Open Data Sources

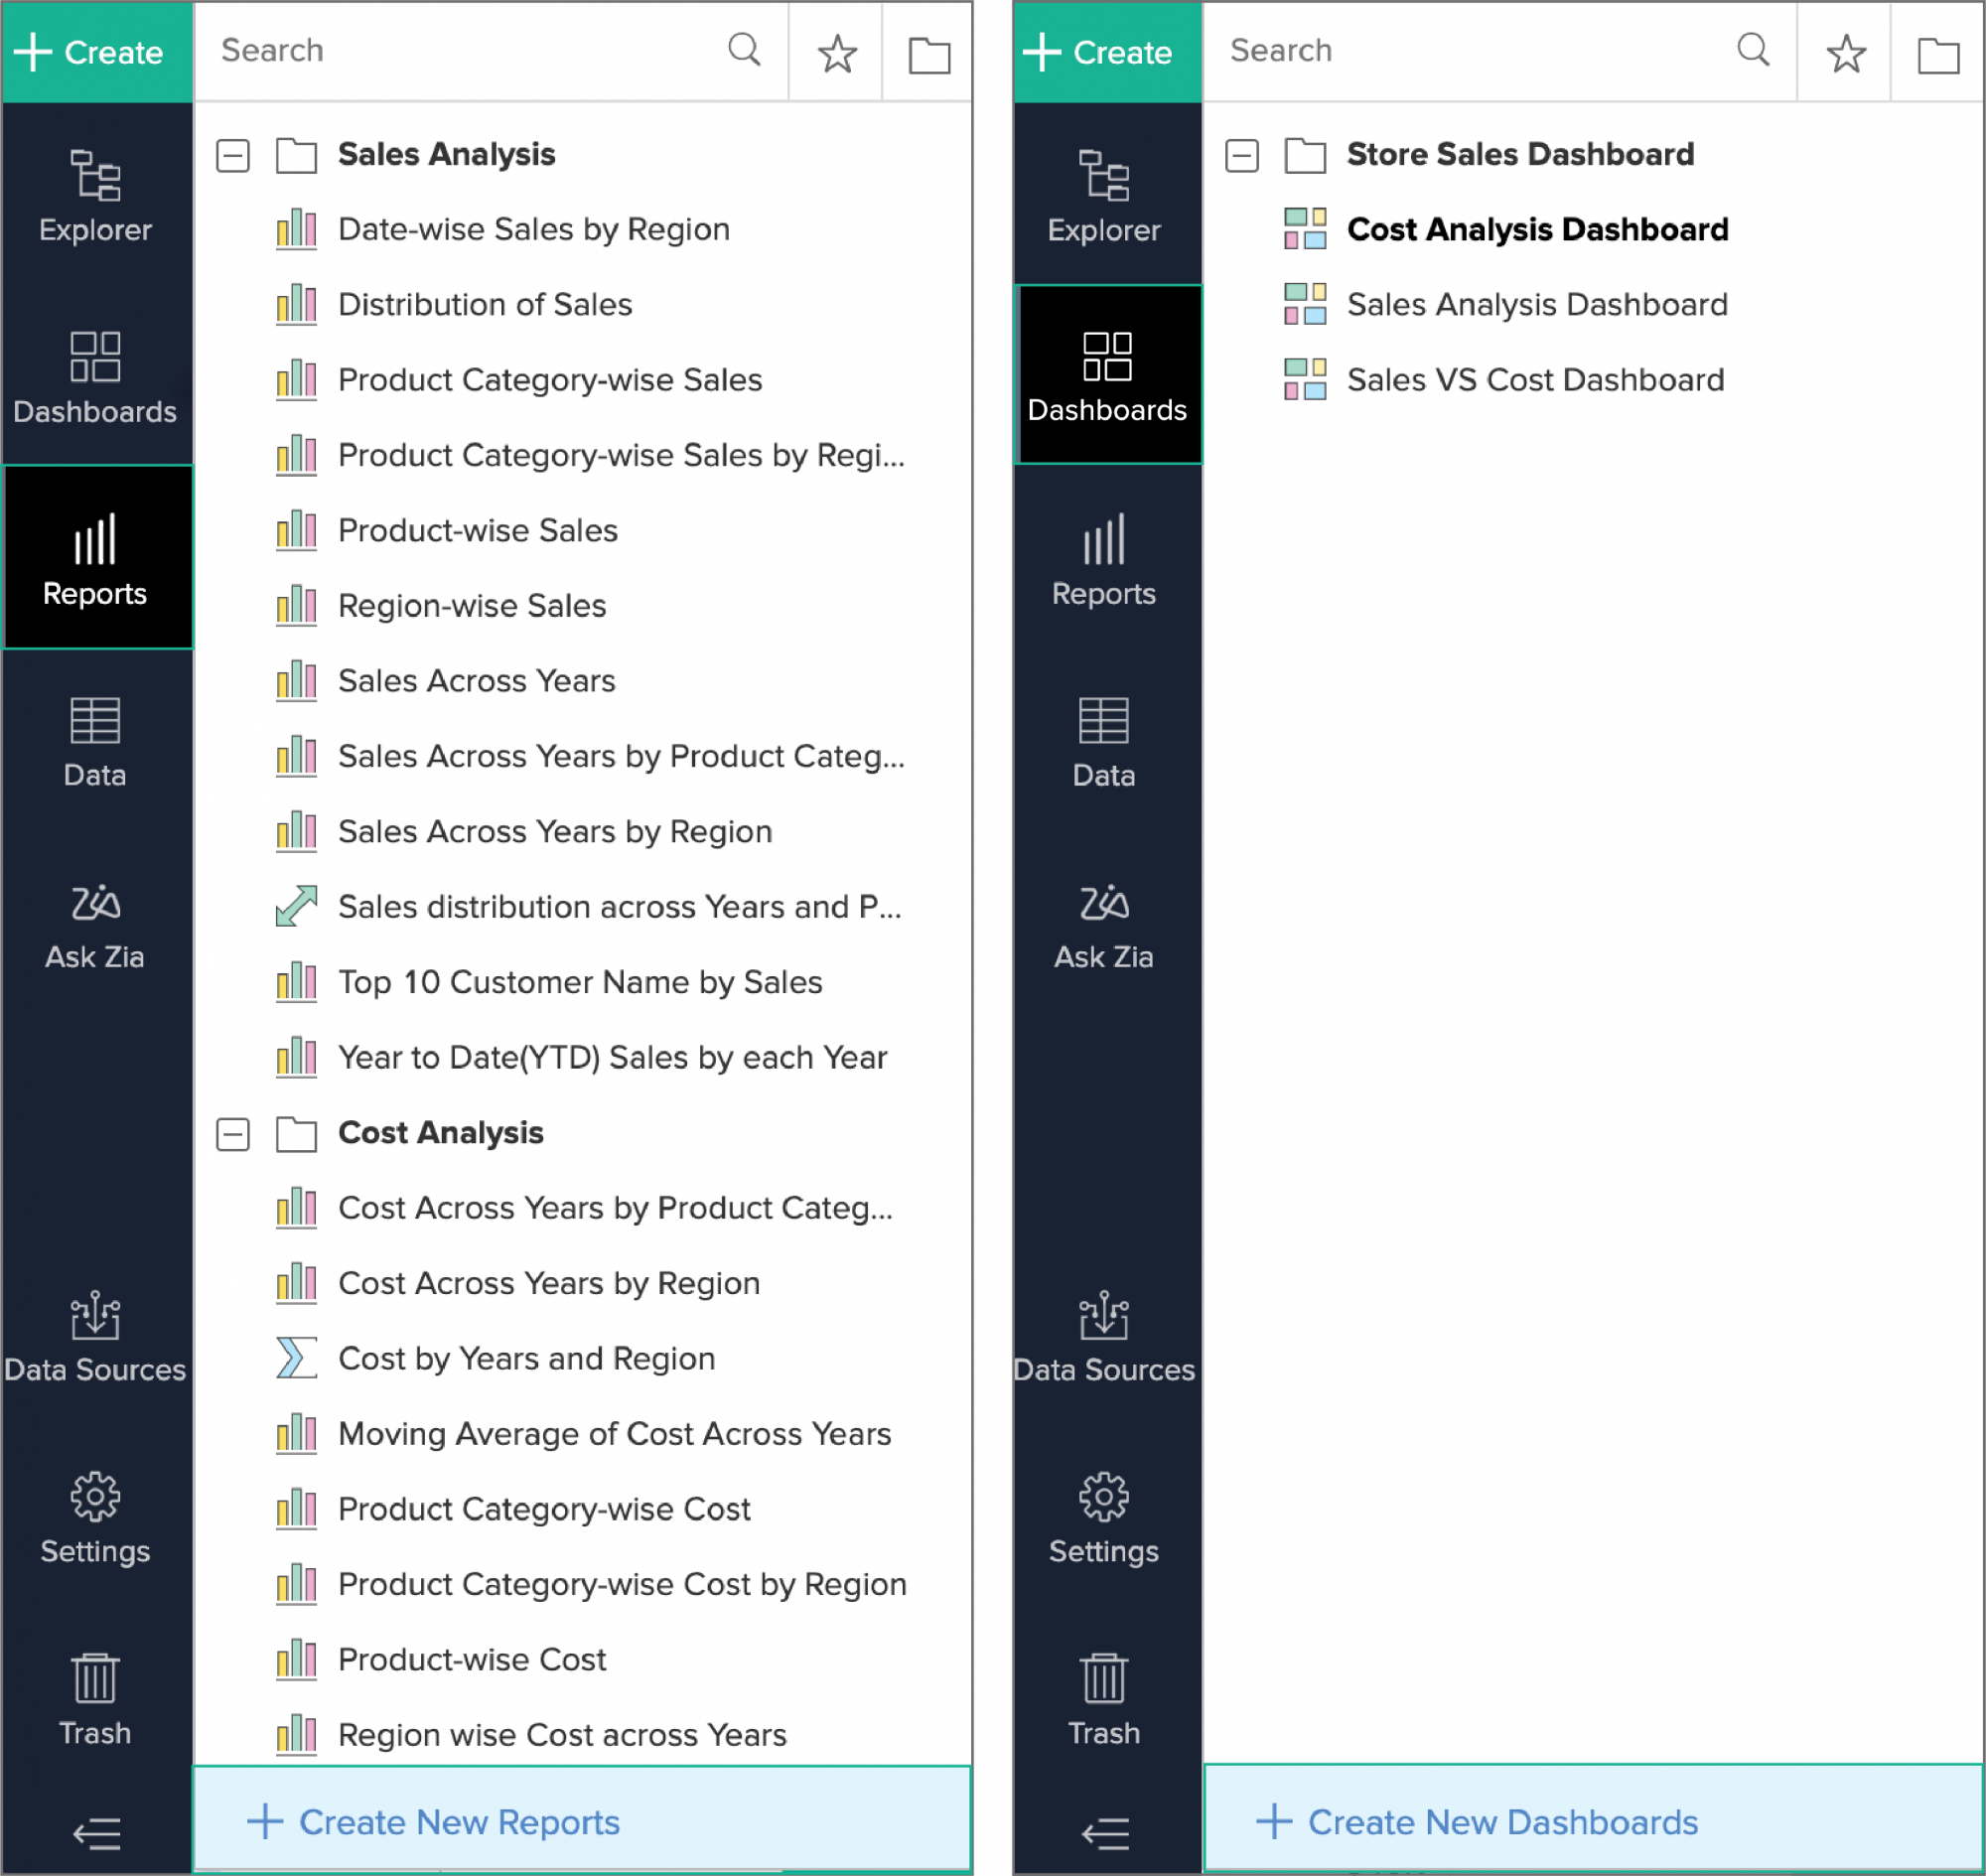coord(95,1335)
